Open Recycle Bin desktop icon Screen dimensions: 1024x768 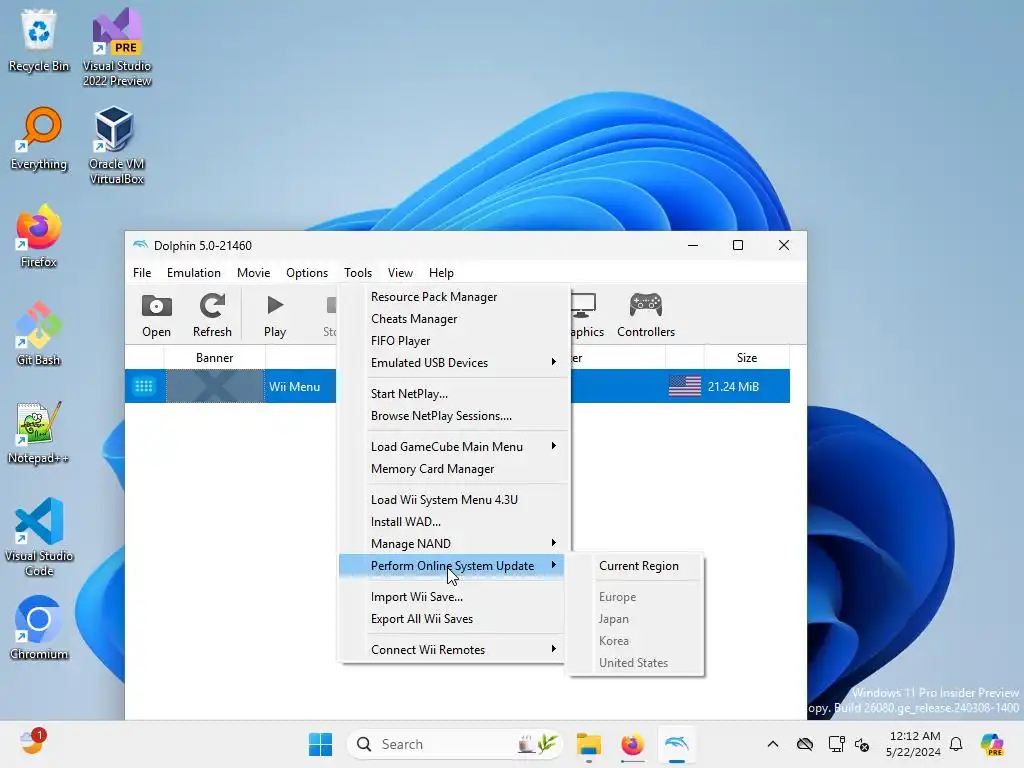coord(39,41)
